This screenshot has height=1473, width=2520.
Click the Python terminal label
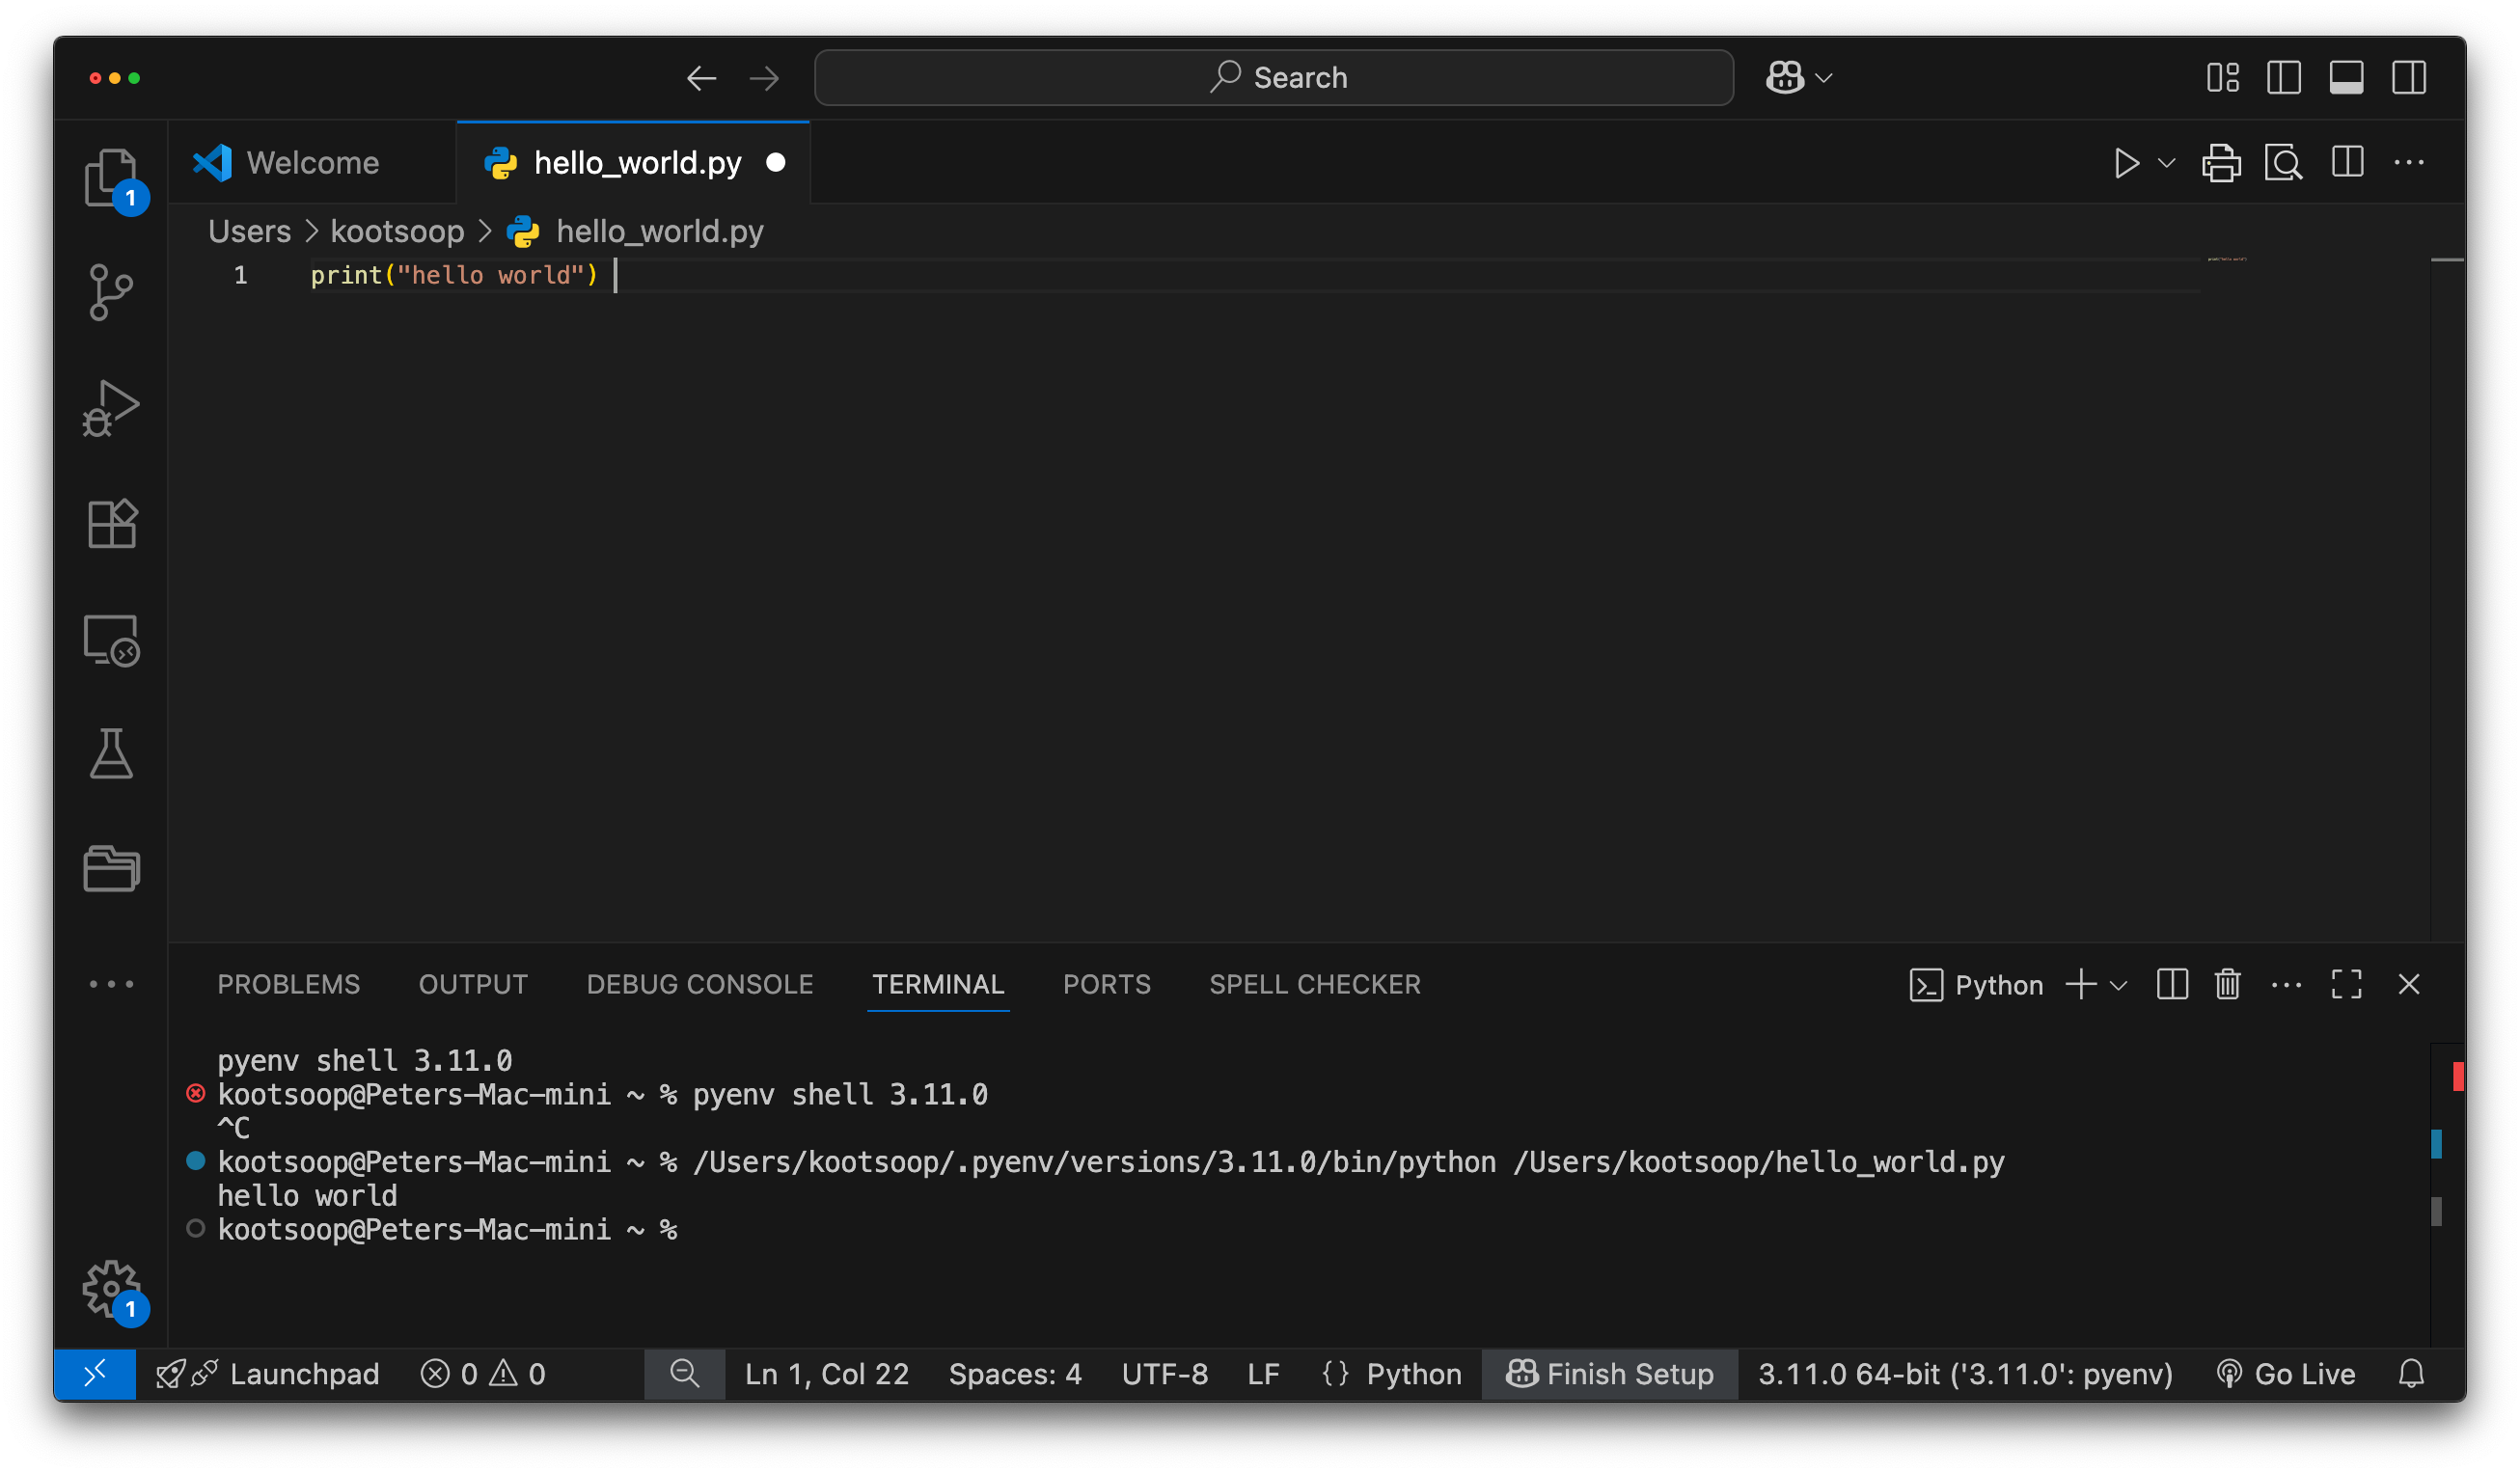1977,986
